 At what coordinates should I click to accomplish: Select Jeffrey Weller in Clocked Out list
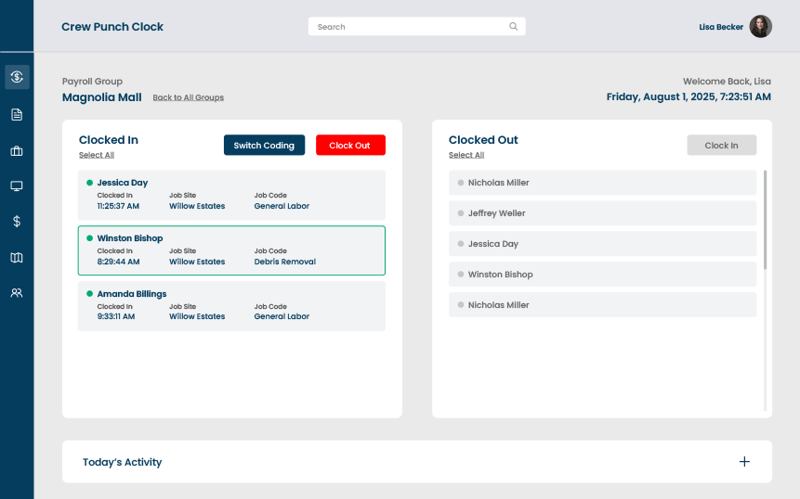603,213
